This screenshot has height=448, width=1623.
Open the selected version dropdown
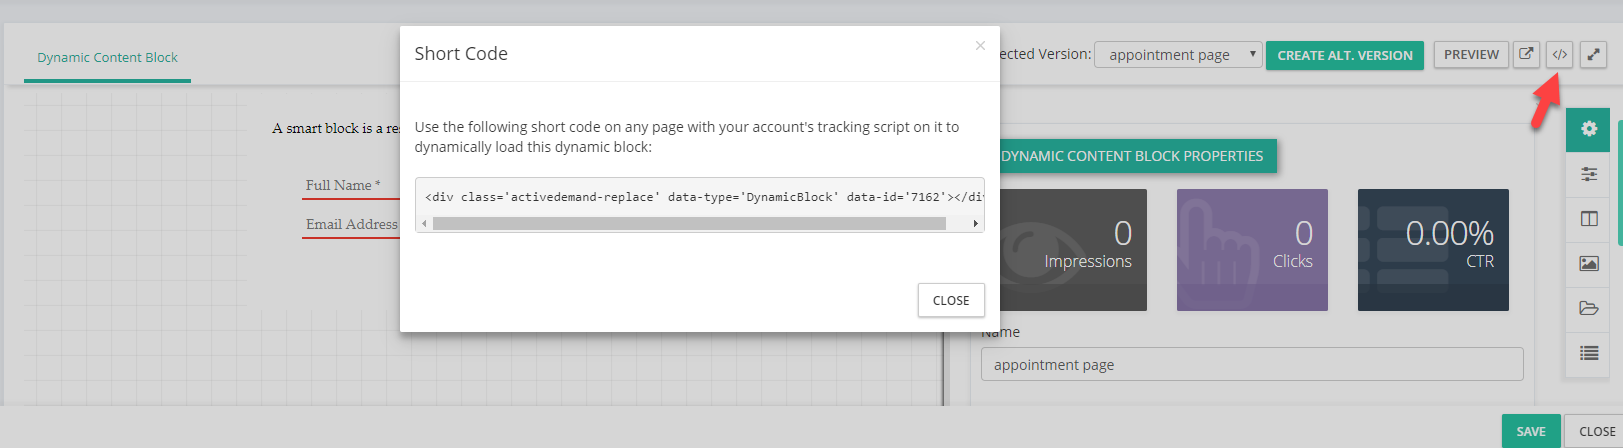1178,55
